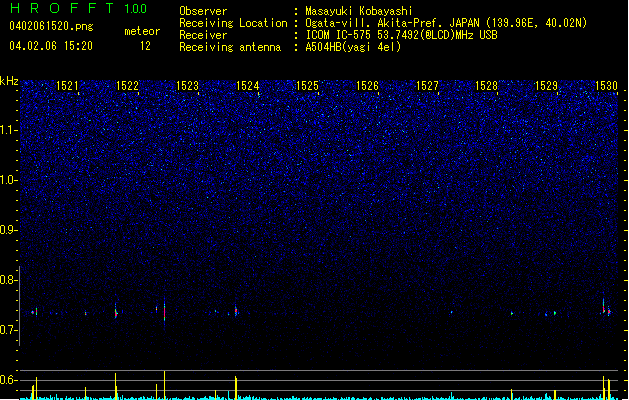Viewport: 629px width, 400px height.
Task: Click the 1.0 kHz axis label
Action: coord(9,180)
